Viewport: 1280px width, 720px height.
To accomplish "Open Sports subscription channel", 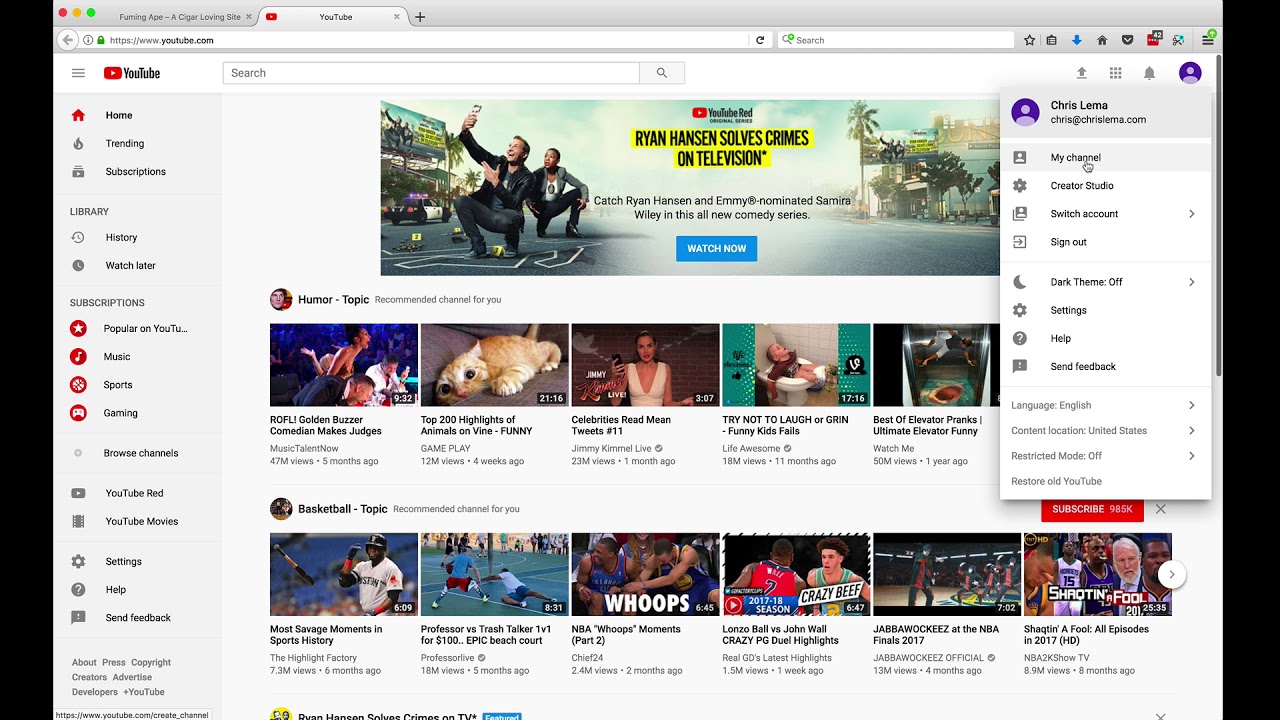I will 138,384.
